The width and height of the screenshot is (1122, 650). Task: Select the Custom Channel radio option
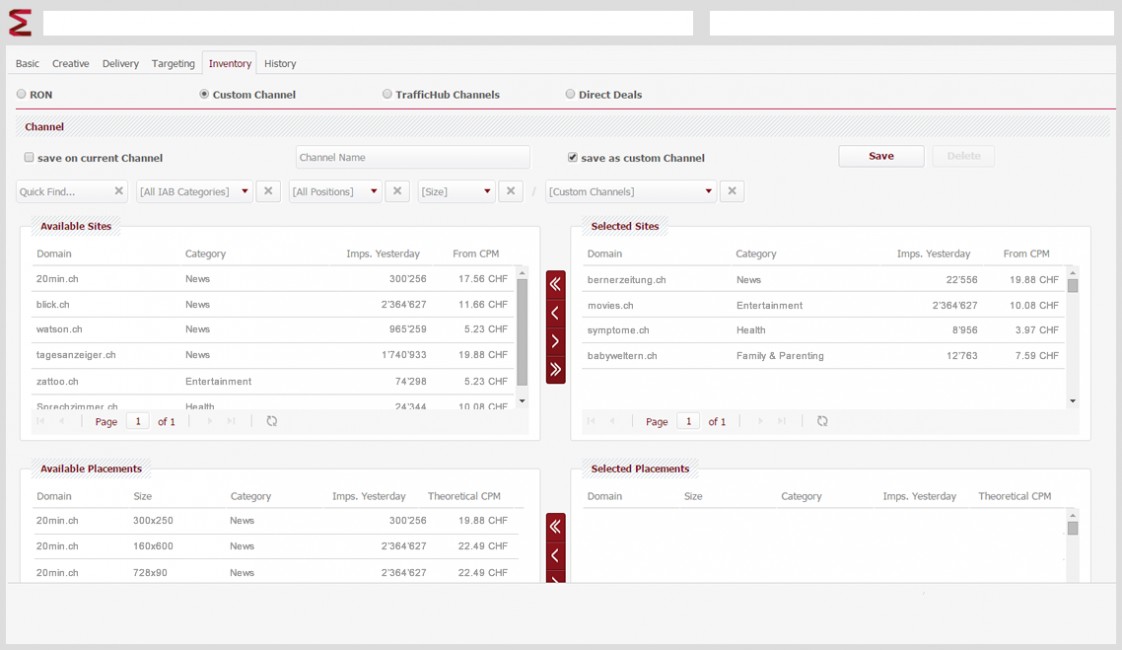(204, 94)
